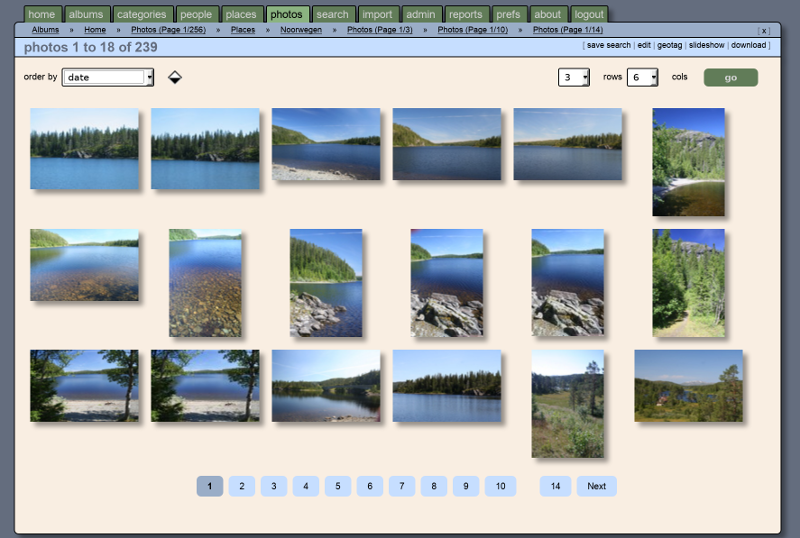Viewport: 800px width, 538px height.
Task: Click the download link
Action: click(748, 45)
